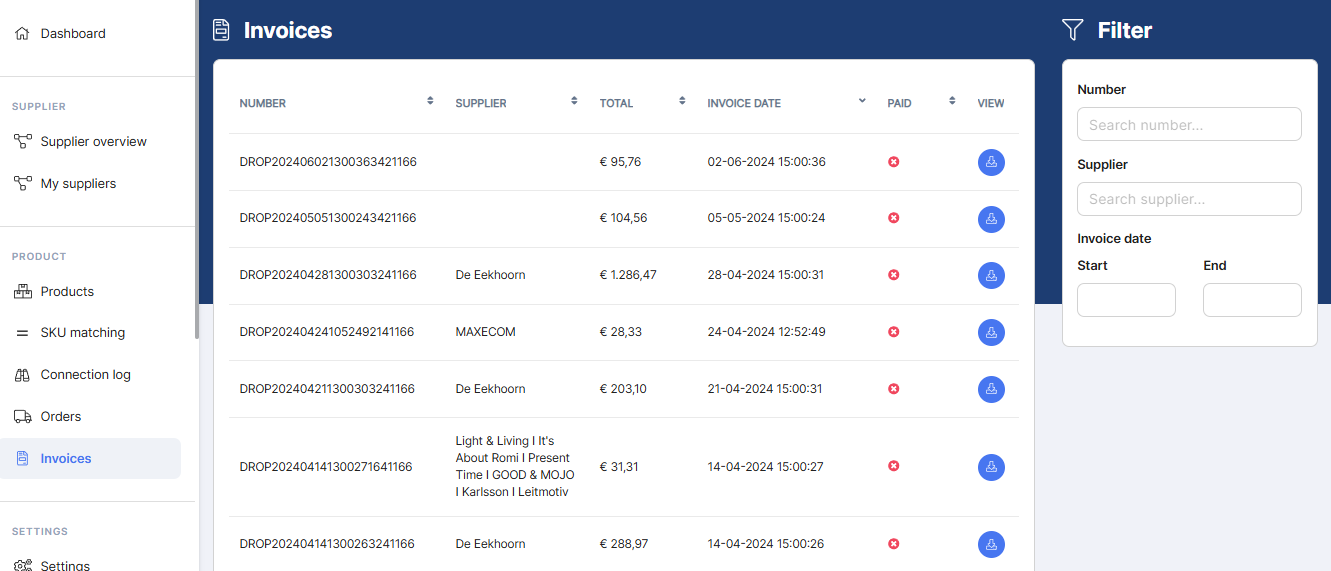Click download icon for € 104,56 invoice
This screenshot has height=571, width=1331.
(991, 219)
